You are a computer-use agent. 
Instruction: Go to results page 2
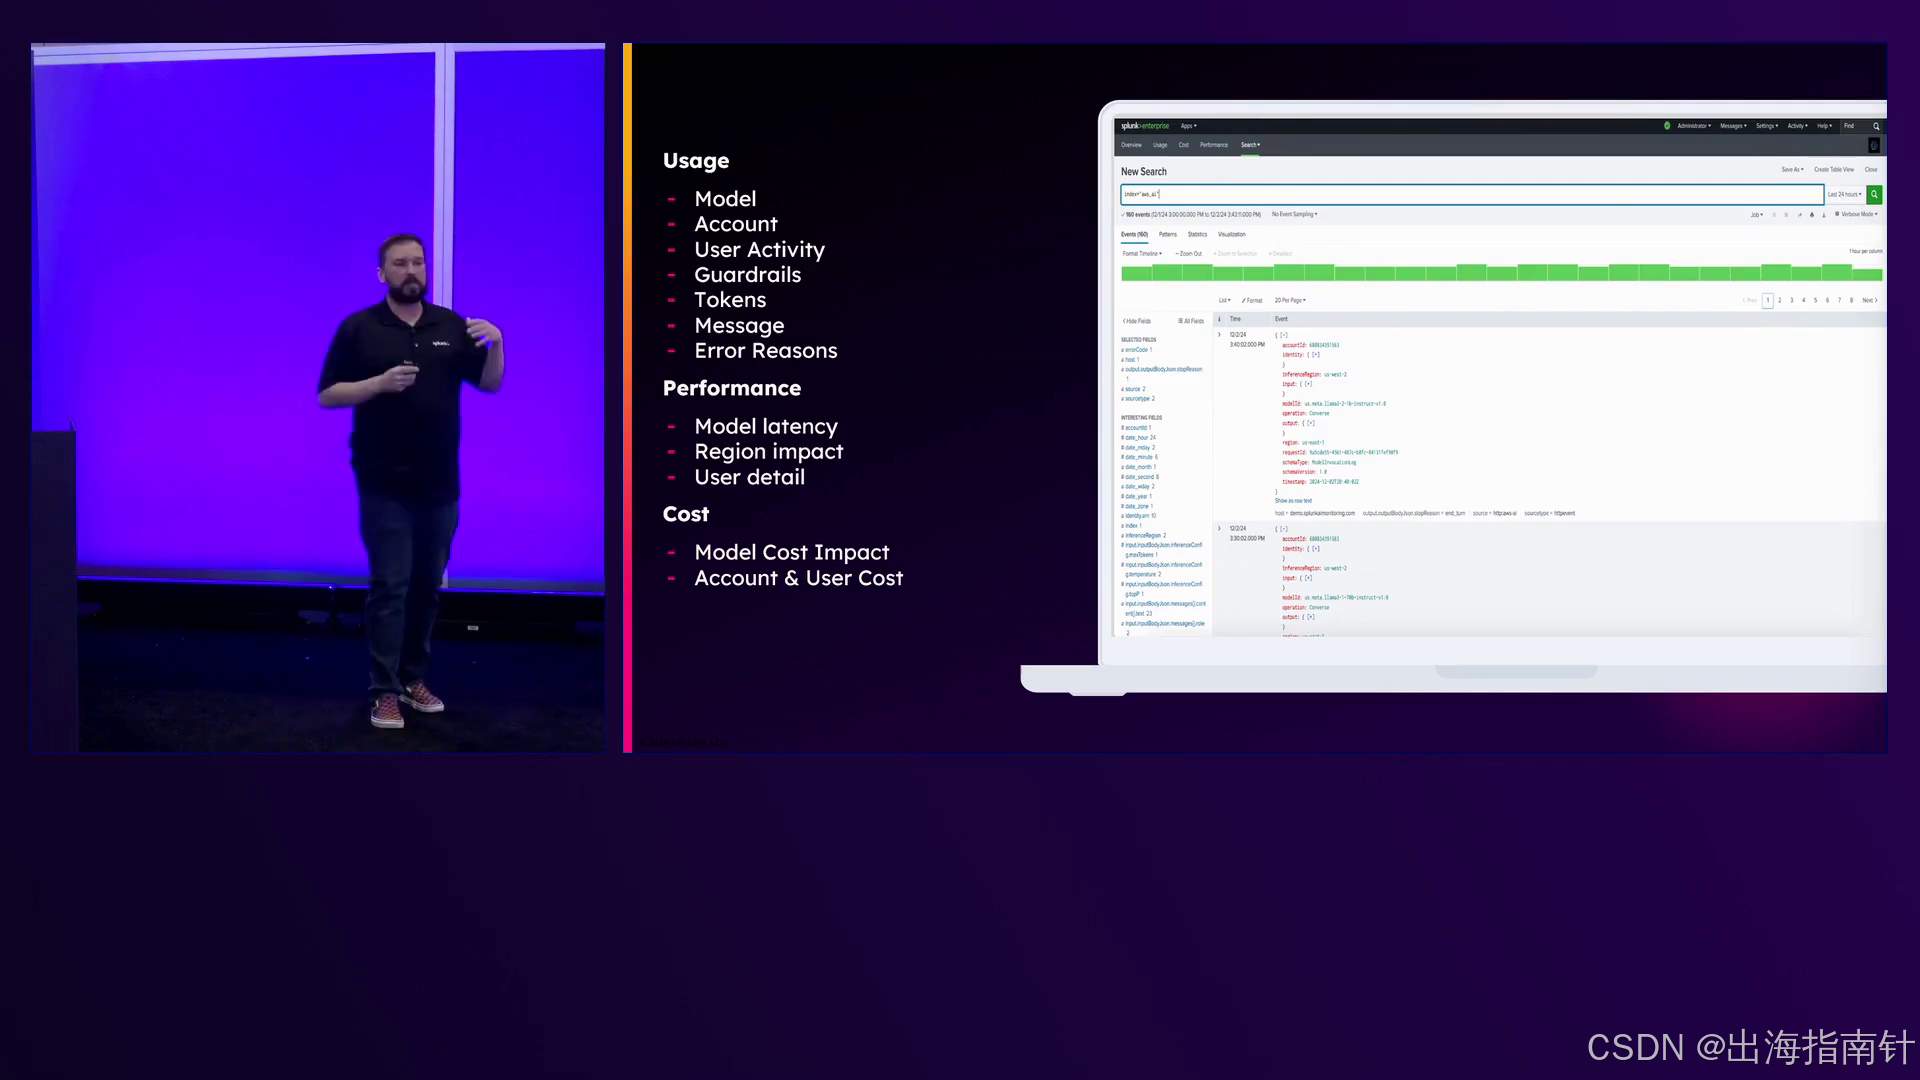(1780, 300)
